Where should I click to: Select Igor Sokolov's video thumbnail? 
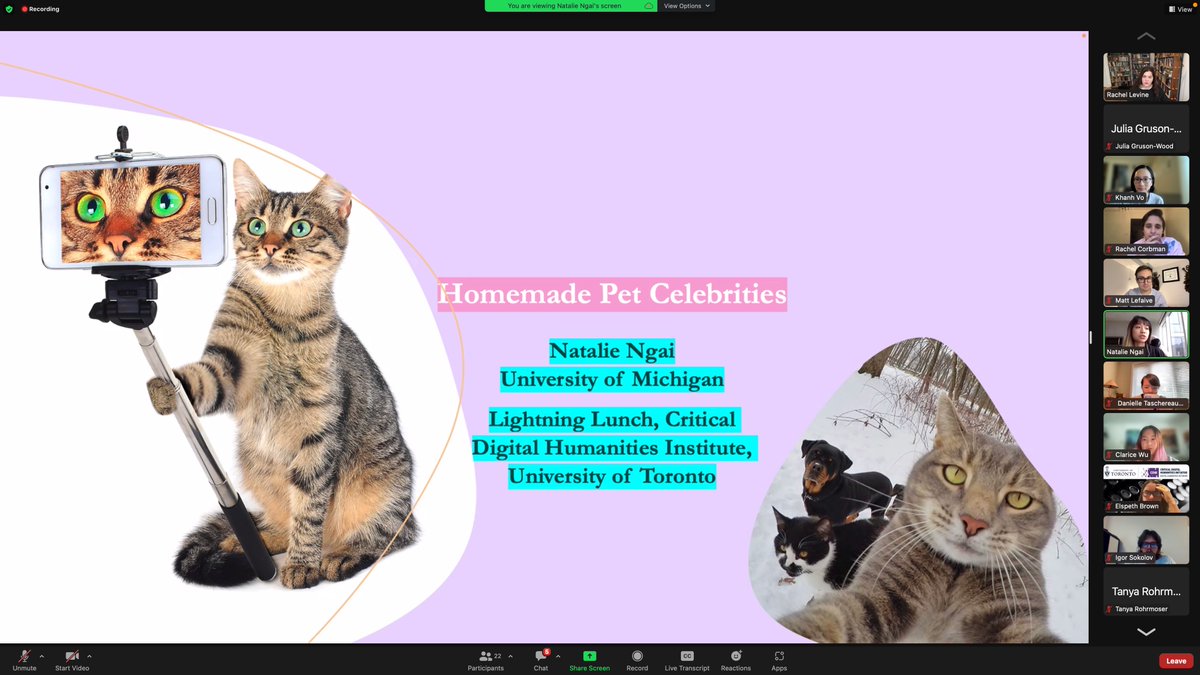coord(1146,540)
